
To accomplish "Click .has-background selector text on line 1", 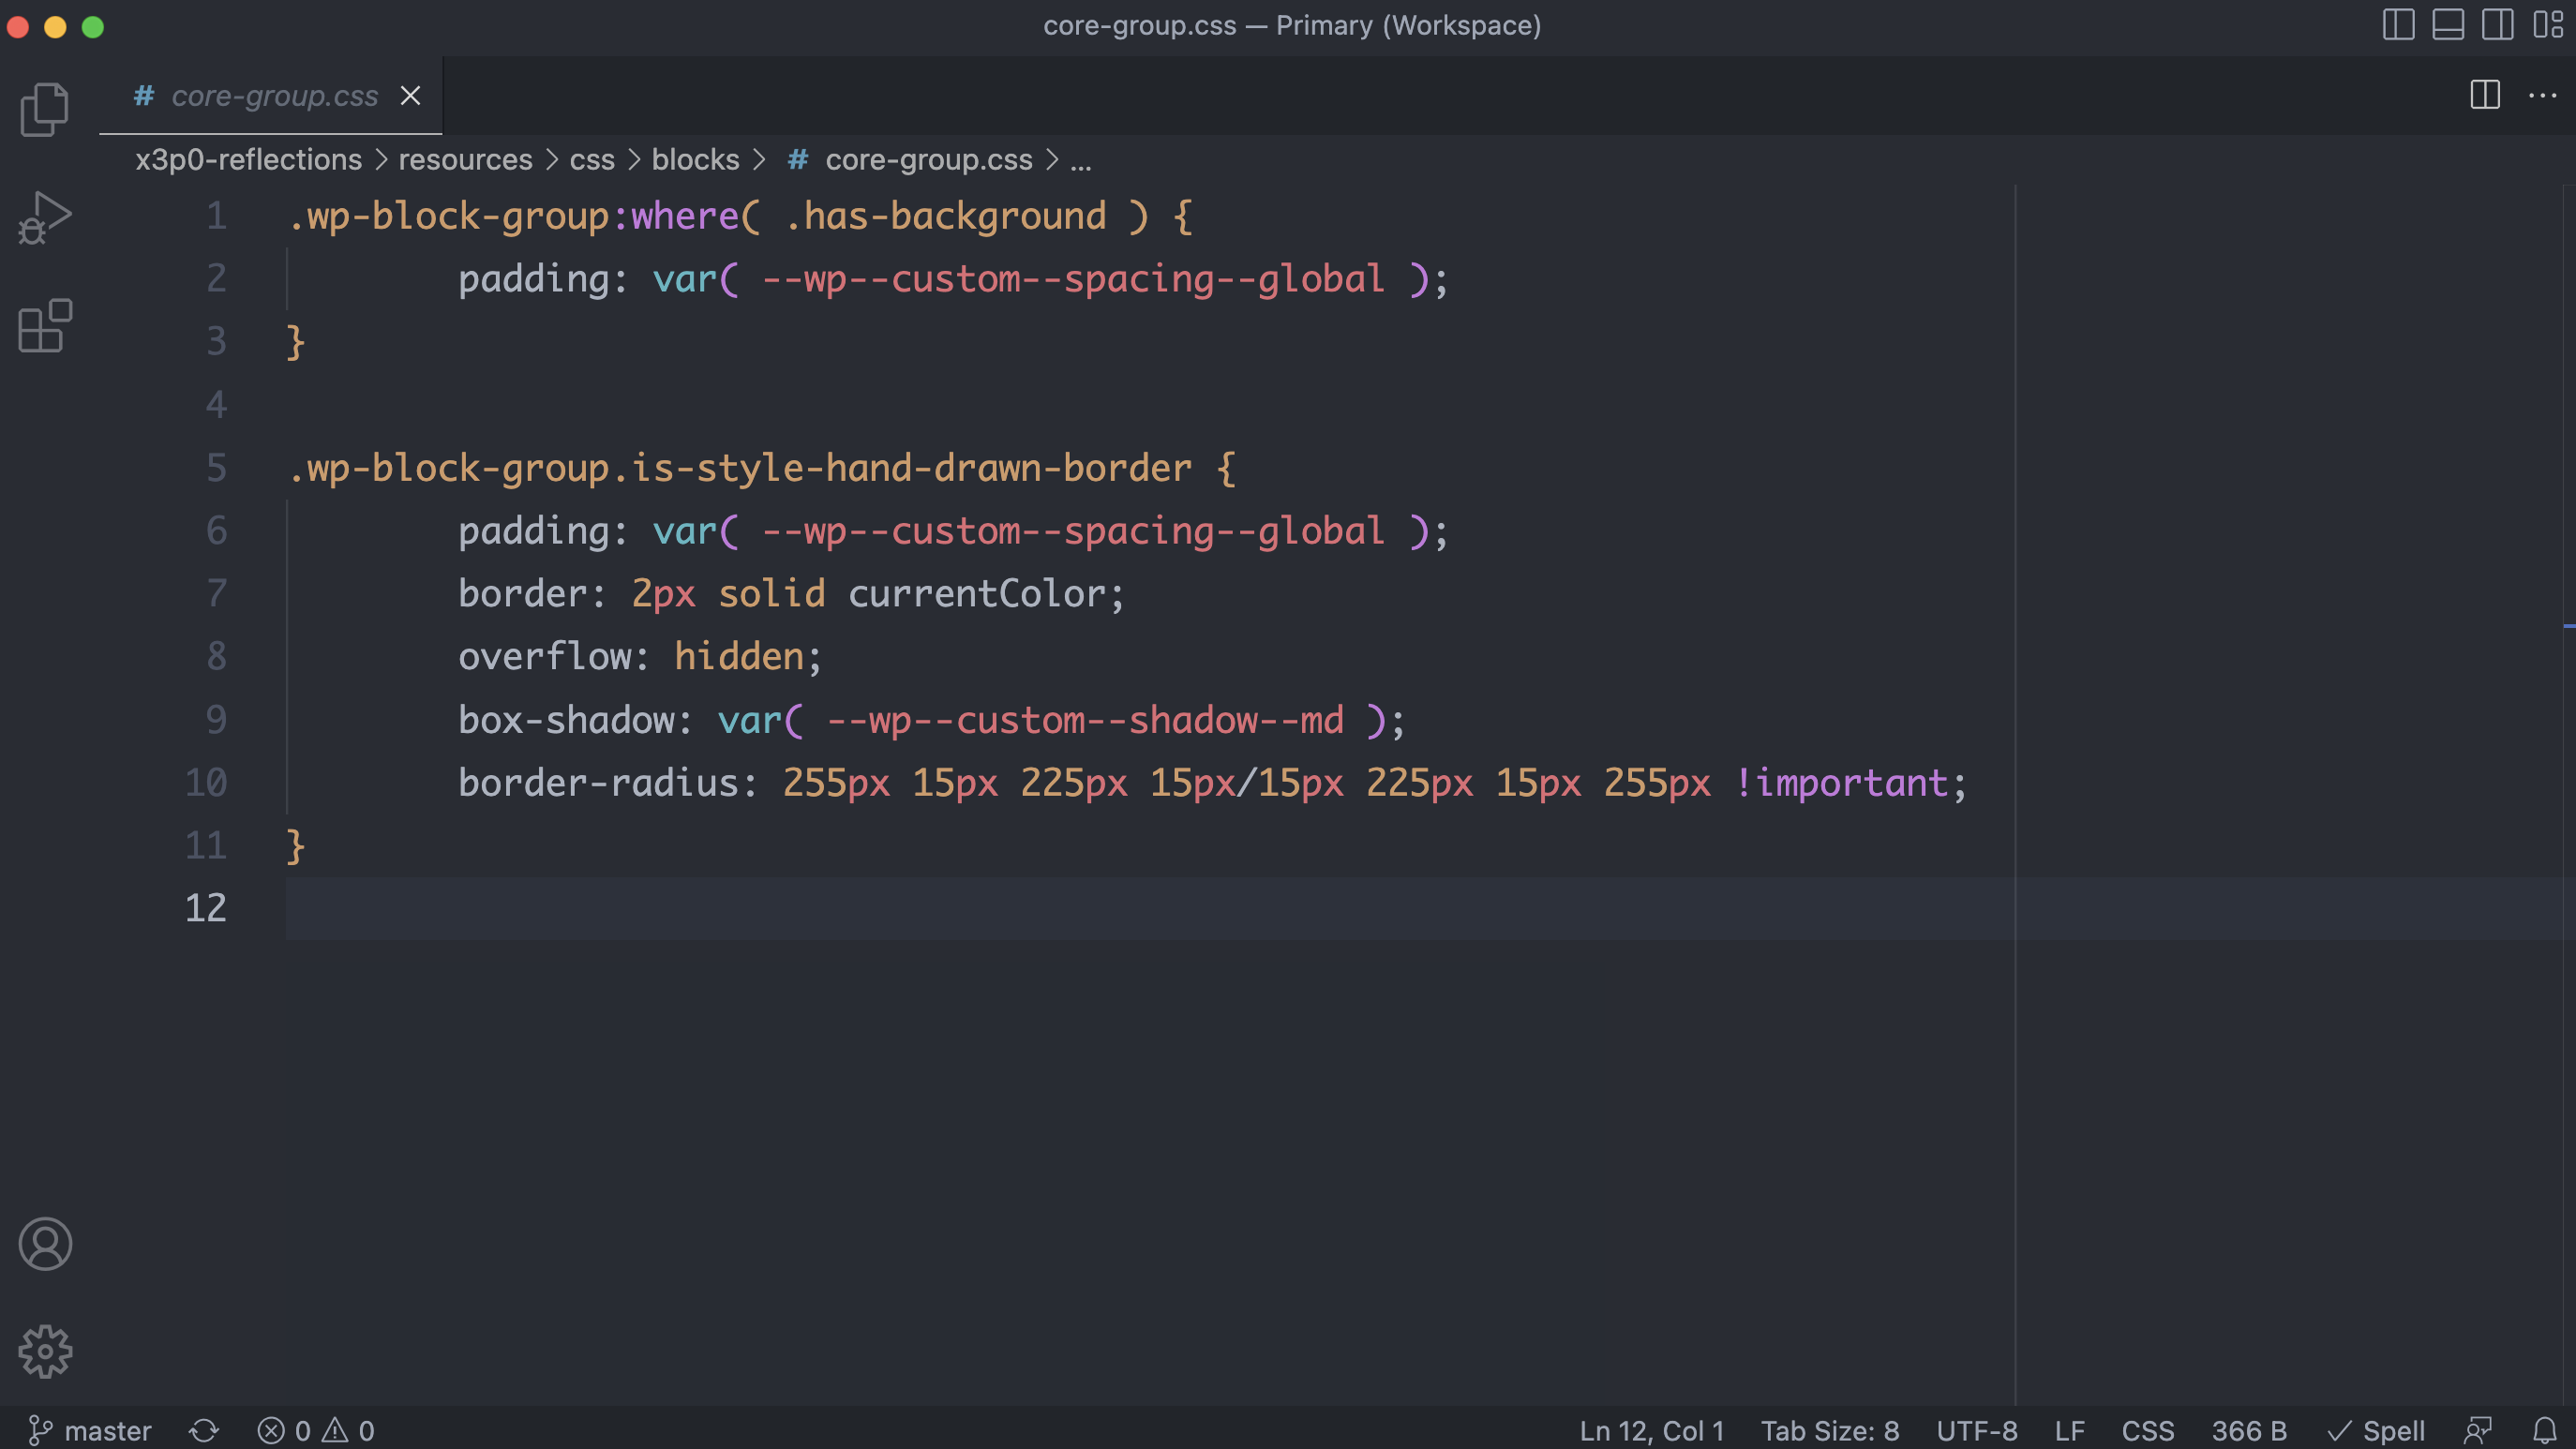I will coord(946,216).
